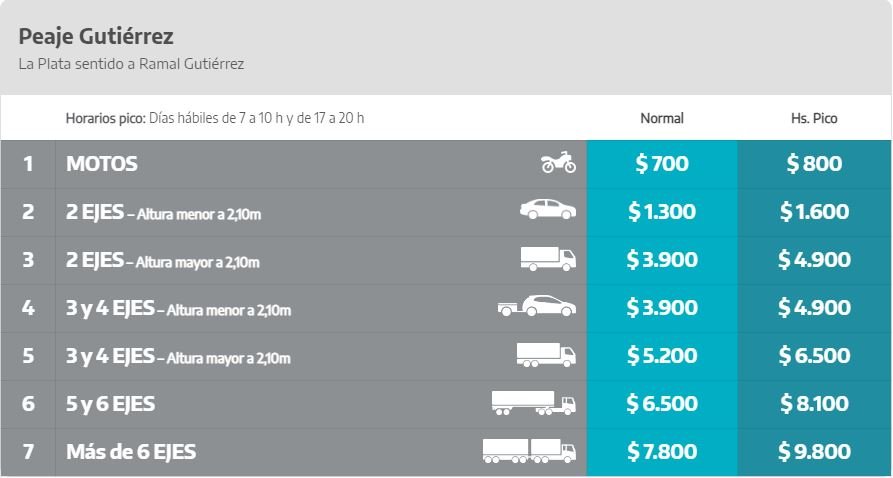The height and width of the screenshot is (478, 893).
Task: Click the sedan car icon in row 2
Action: [x=548, y=210]
